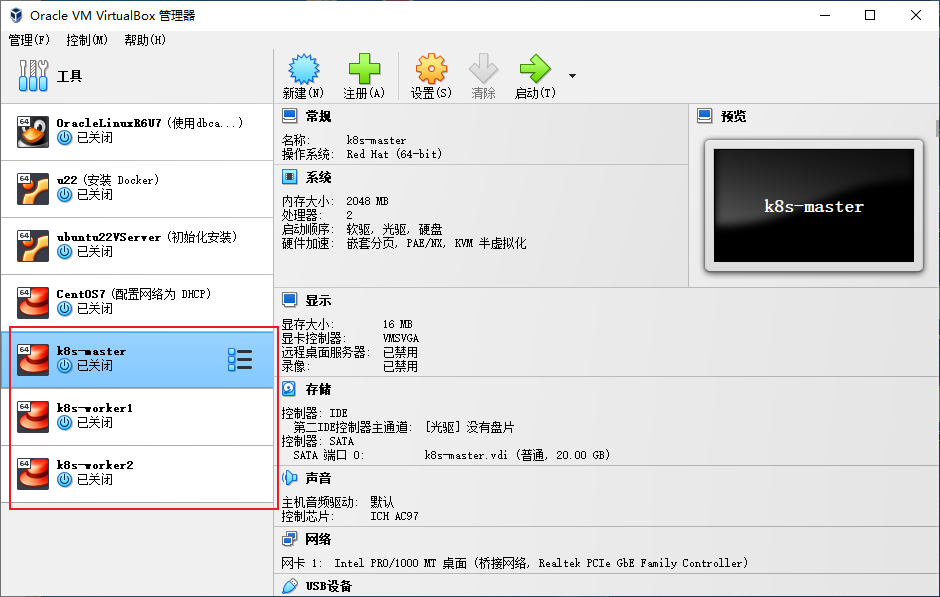This screenshot has height=597, width=940.
Task: Select the ubuntu22VServer VM icon
Action: click(32, 246)
